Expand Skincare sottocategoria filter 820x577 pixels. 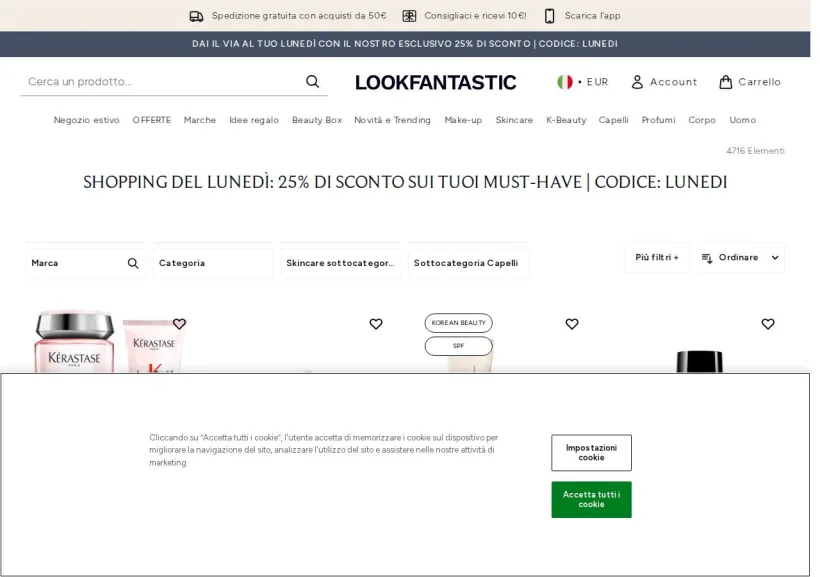[340, 263]
